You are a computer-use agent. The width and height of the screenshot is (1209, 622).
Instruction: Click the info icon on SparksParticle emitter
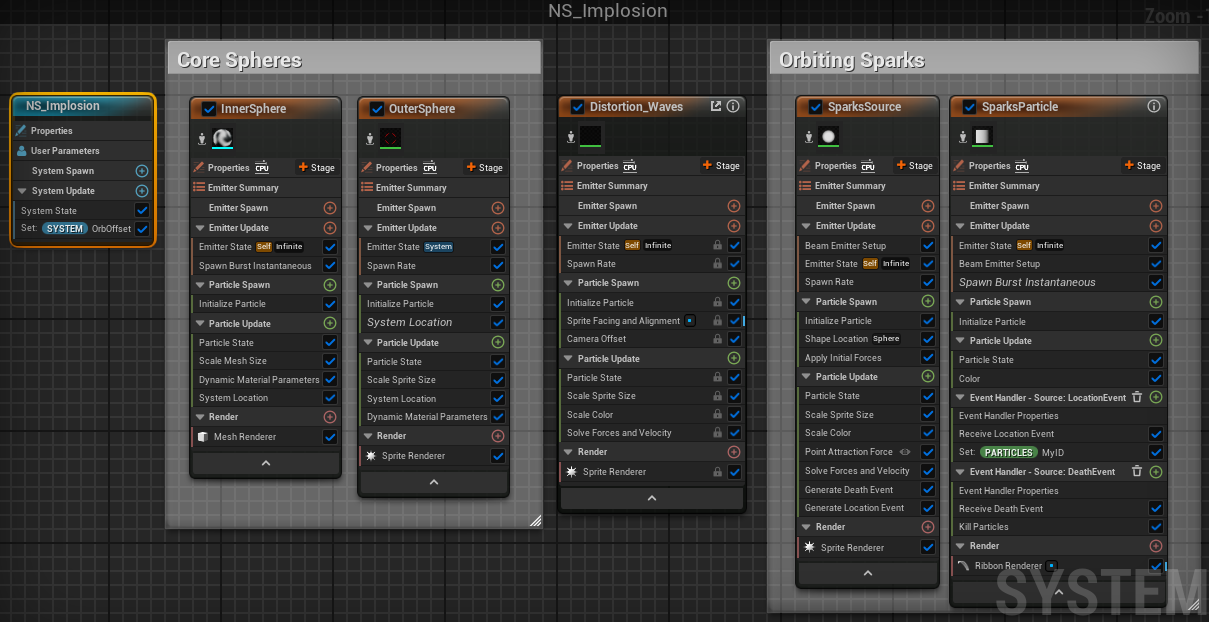(1153, 106)
